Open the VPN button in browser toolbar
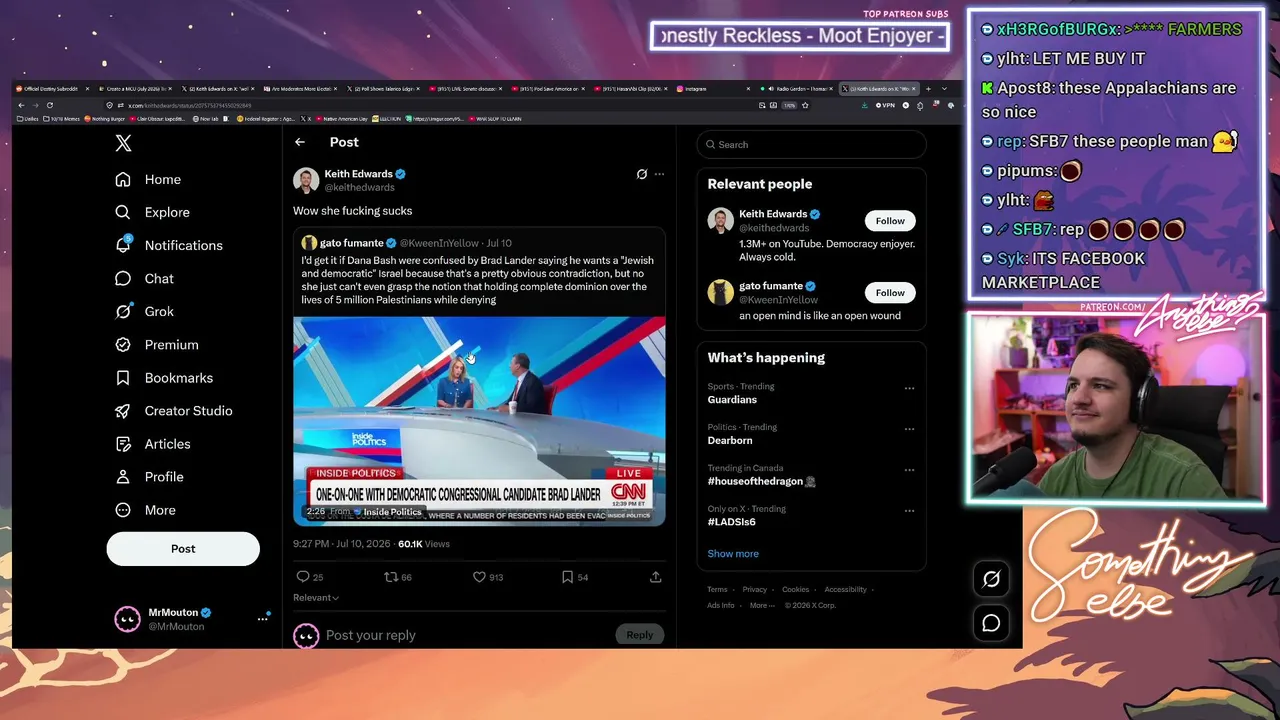The height and width of the screenshot is (720, 1280). click(x=886, y=105)
